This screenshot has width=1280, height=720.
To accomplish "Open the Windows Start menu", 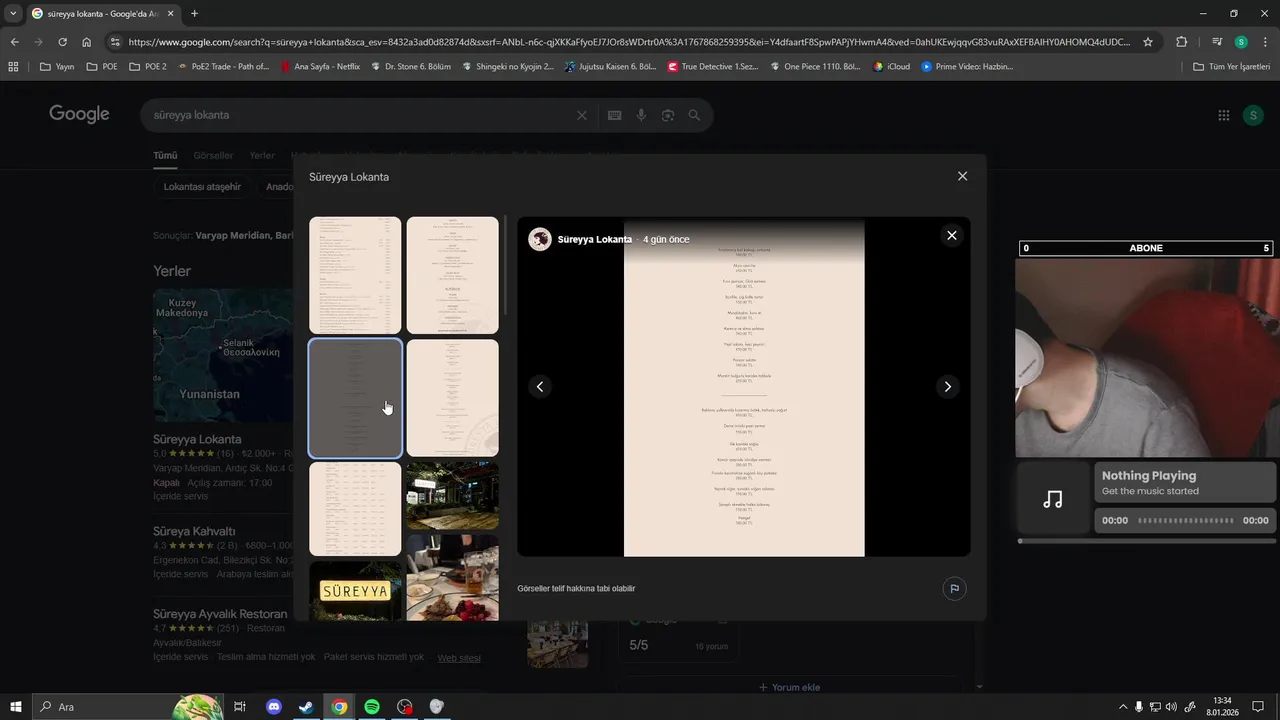I will [16, 707].
